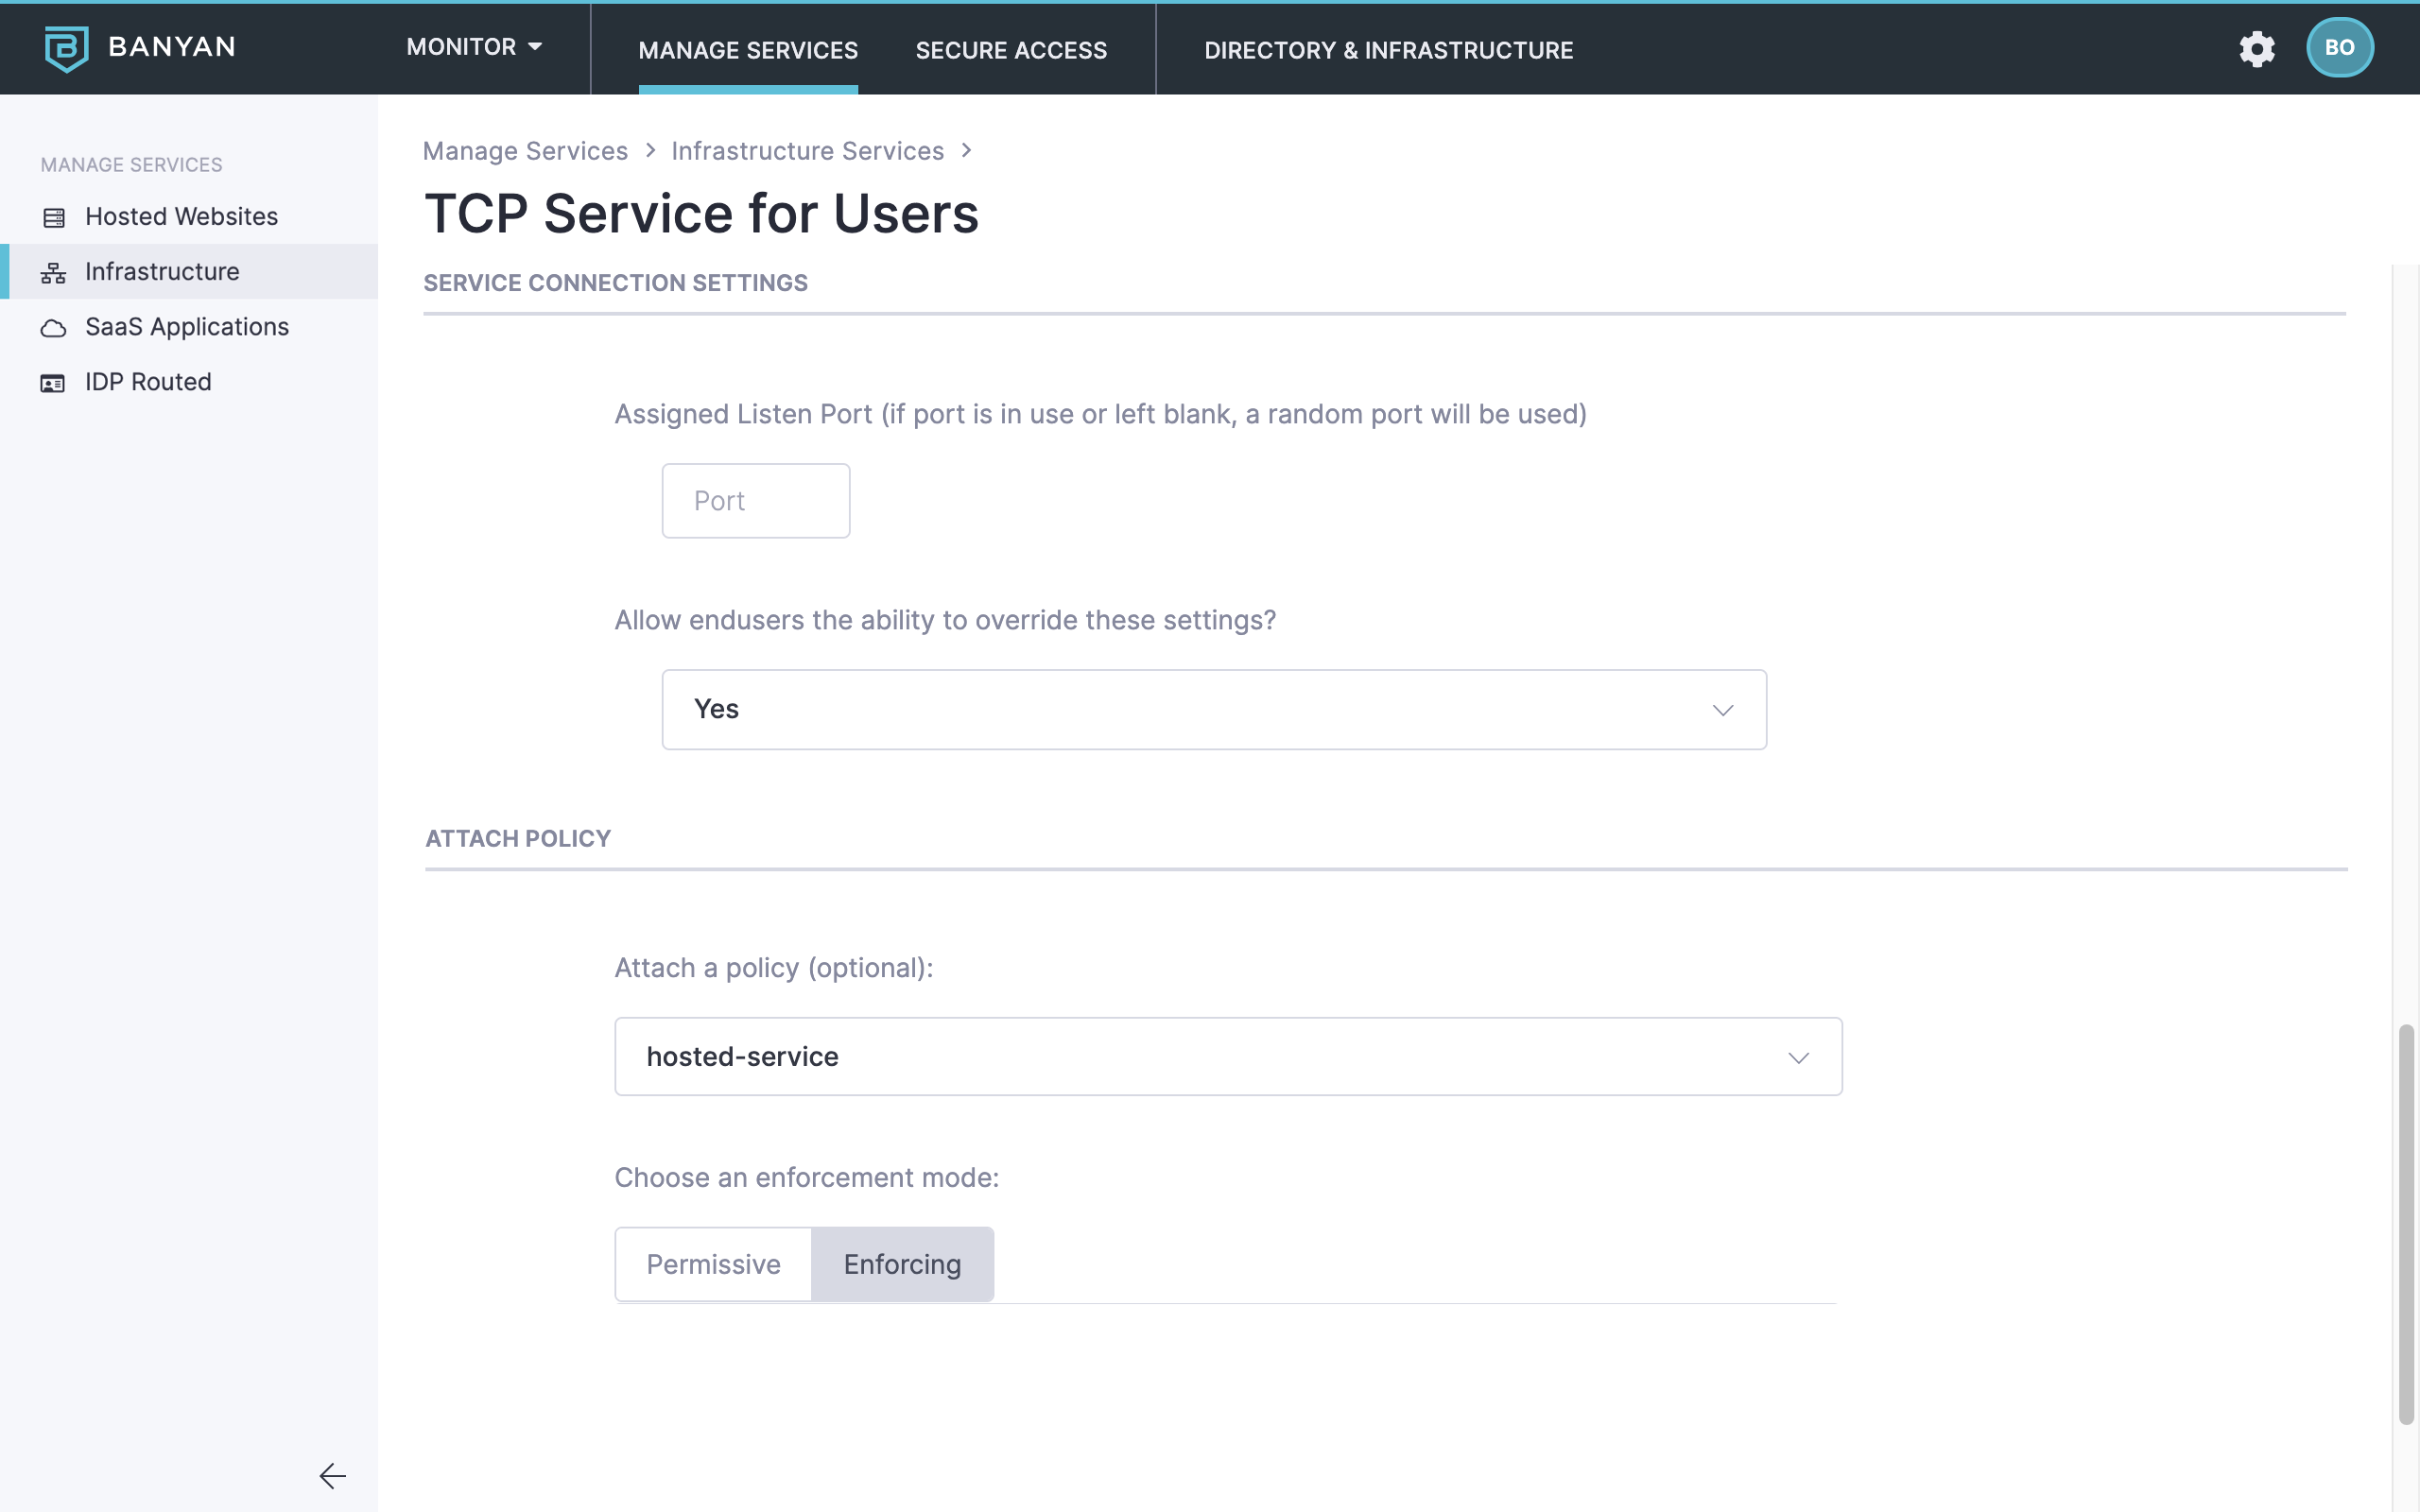Go to the Manage Services tab
The height and width of the screenshot is (1512, 2420).
pyautogui.click(x=748, y=50)
